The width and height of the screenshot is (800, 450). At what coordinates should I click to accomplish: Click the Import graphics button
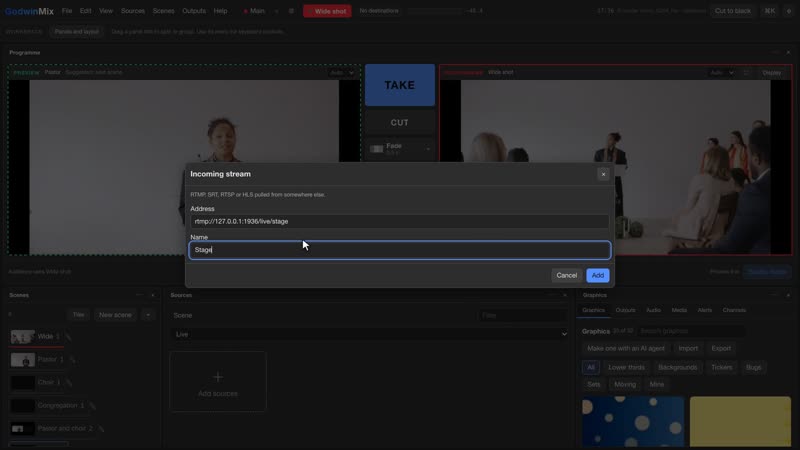coord(688,348)
